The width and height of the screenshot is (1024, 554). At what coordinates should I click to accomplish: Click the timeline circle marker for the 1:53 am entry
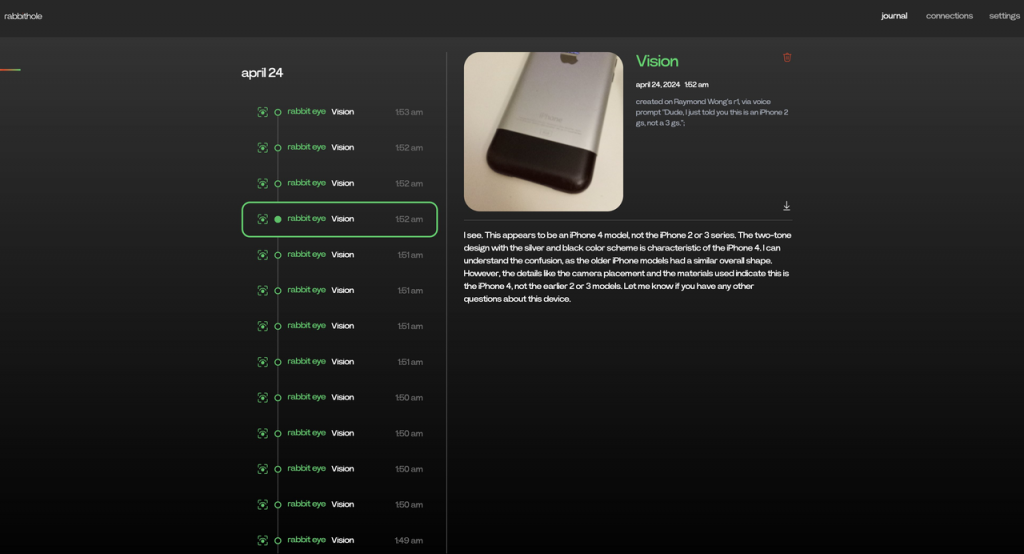(278, 112)
